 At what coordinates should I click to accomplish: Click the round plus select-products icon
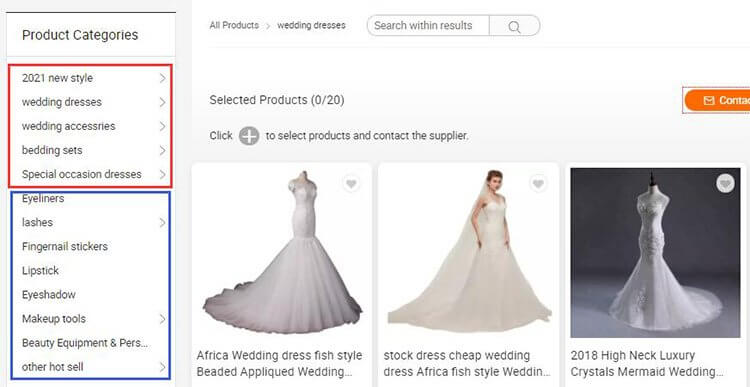coord(249,136)
